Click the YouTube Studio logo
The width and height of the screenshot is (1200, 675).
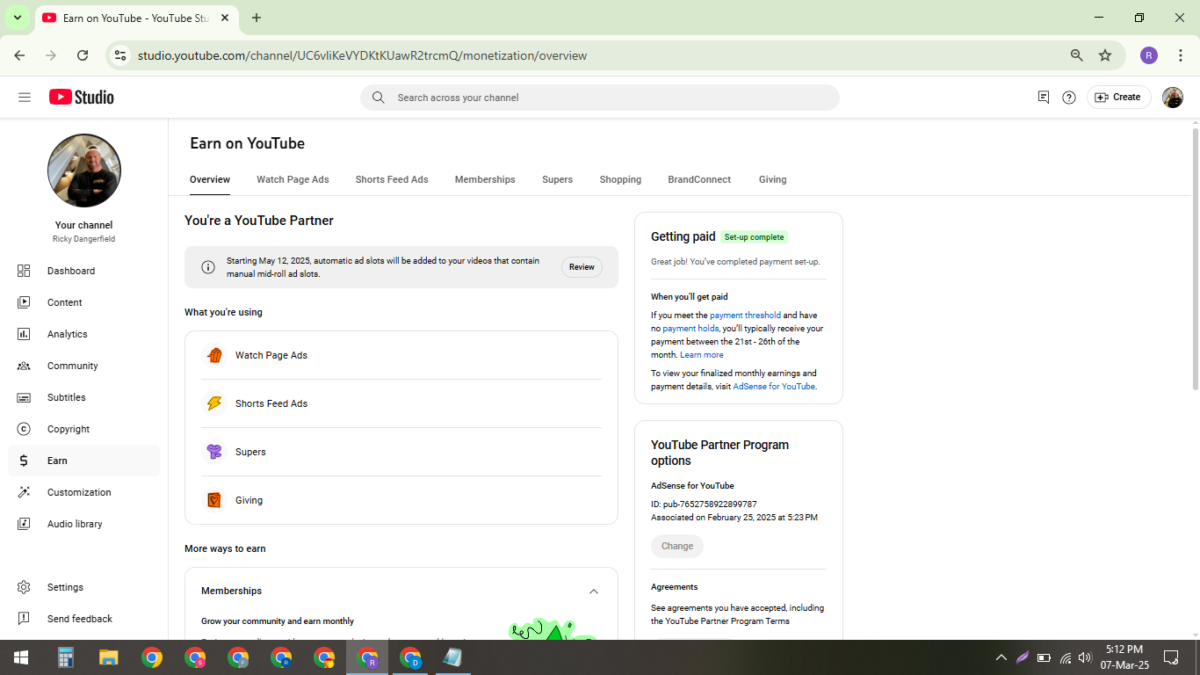[81, 97]
